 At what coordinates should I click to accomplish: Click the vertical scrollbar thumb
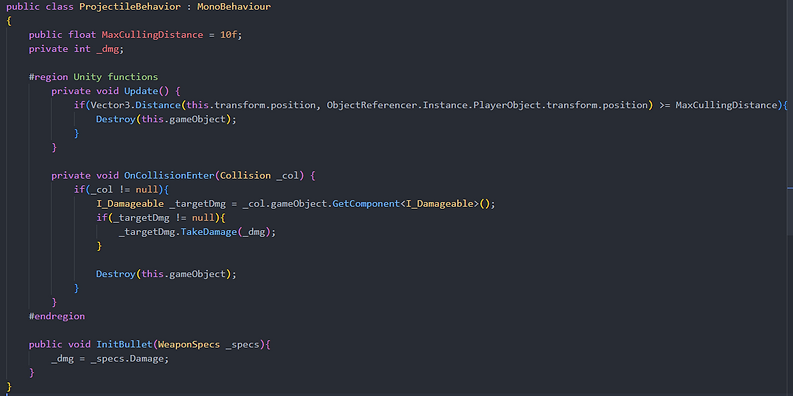[x=790, y=117]
